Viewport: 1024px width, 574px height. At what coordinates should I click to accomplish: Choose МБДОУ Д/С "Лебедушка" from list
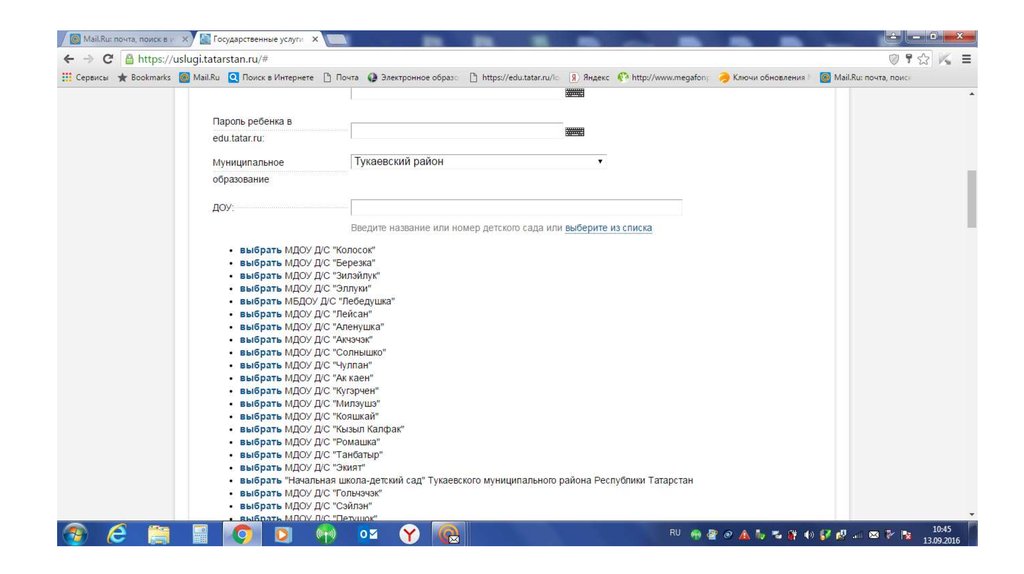tap(260, 301)
